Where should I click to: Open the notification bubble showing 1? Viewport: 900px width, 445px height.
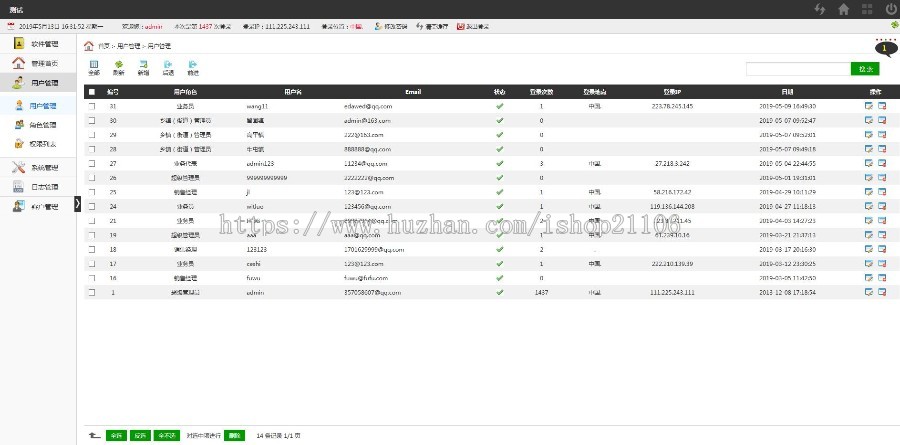886,49
